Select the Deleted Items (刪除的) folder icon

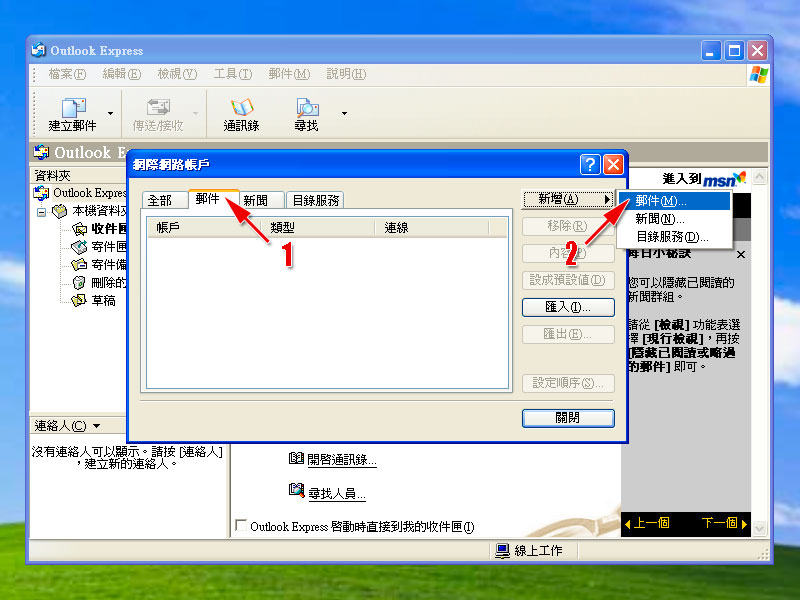(x=79, y=282)
